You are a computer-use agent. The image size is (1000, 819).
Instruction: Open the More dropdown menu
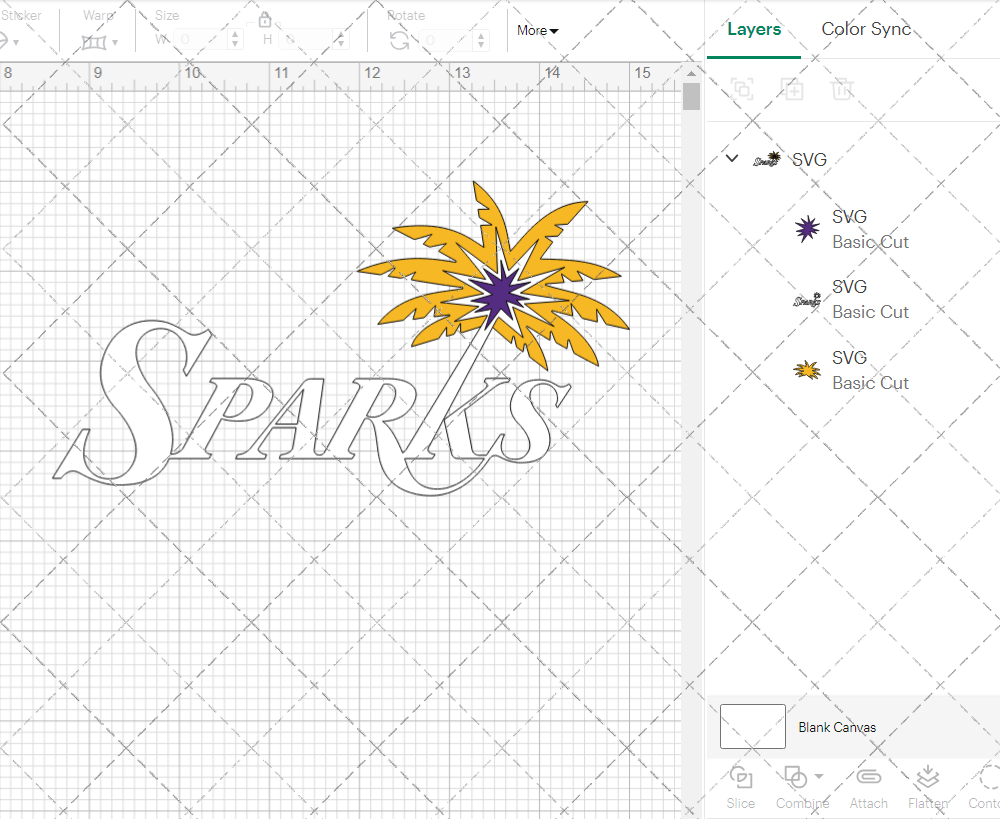pyautogui.click(x=538, y=30)
